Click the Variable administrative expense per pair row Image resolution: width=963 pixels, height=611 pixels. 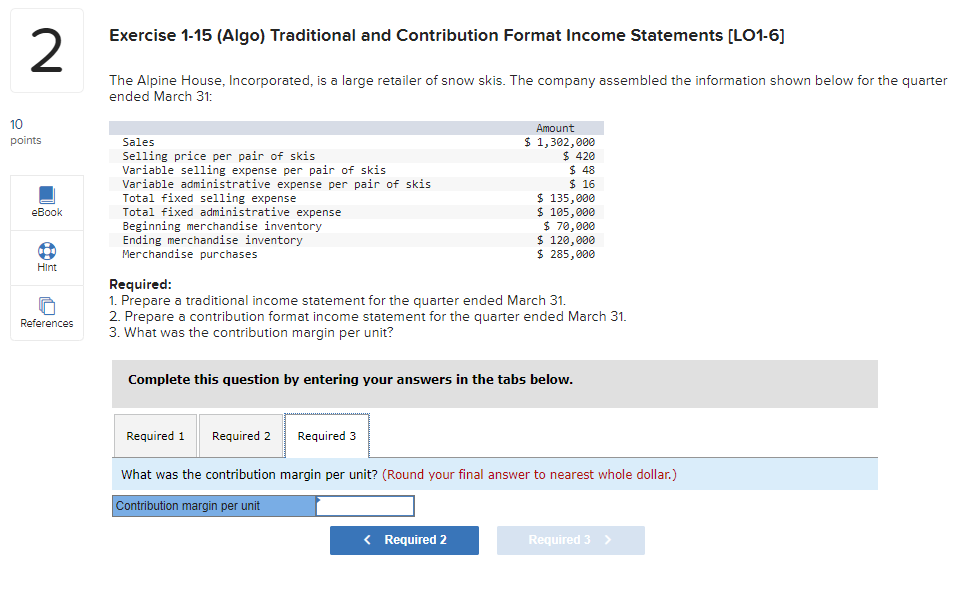(356, 184)
